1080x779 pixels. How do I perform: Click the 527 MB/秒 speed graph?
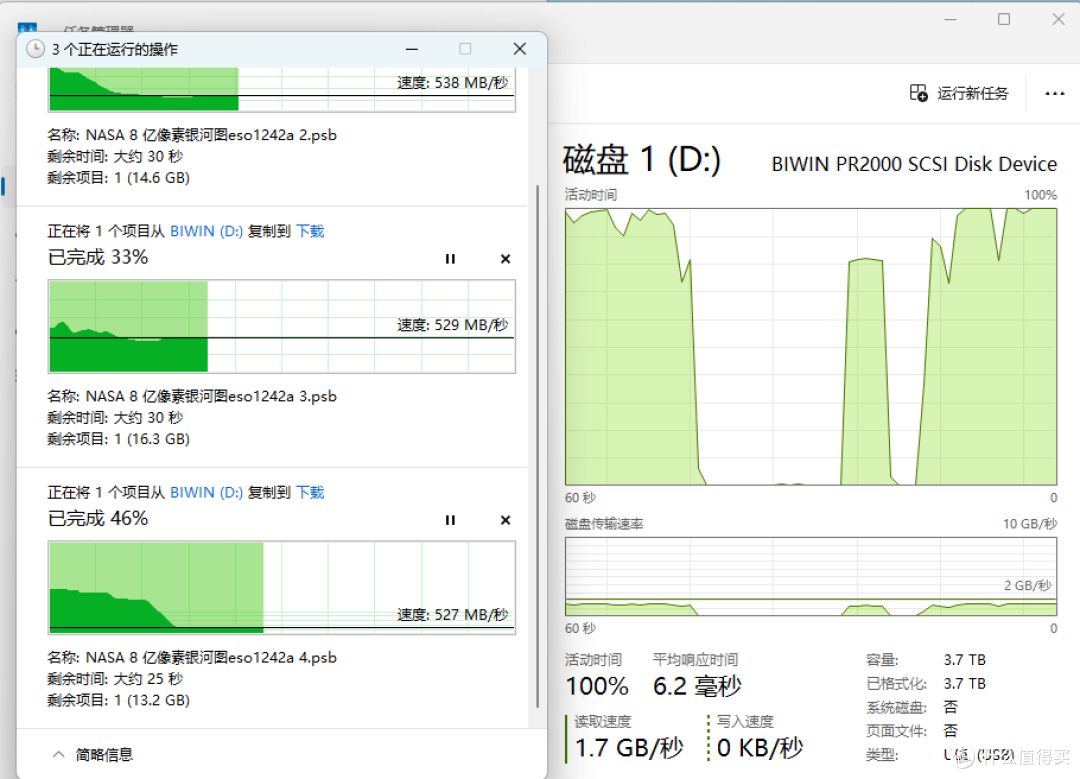coord(282,588)
